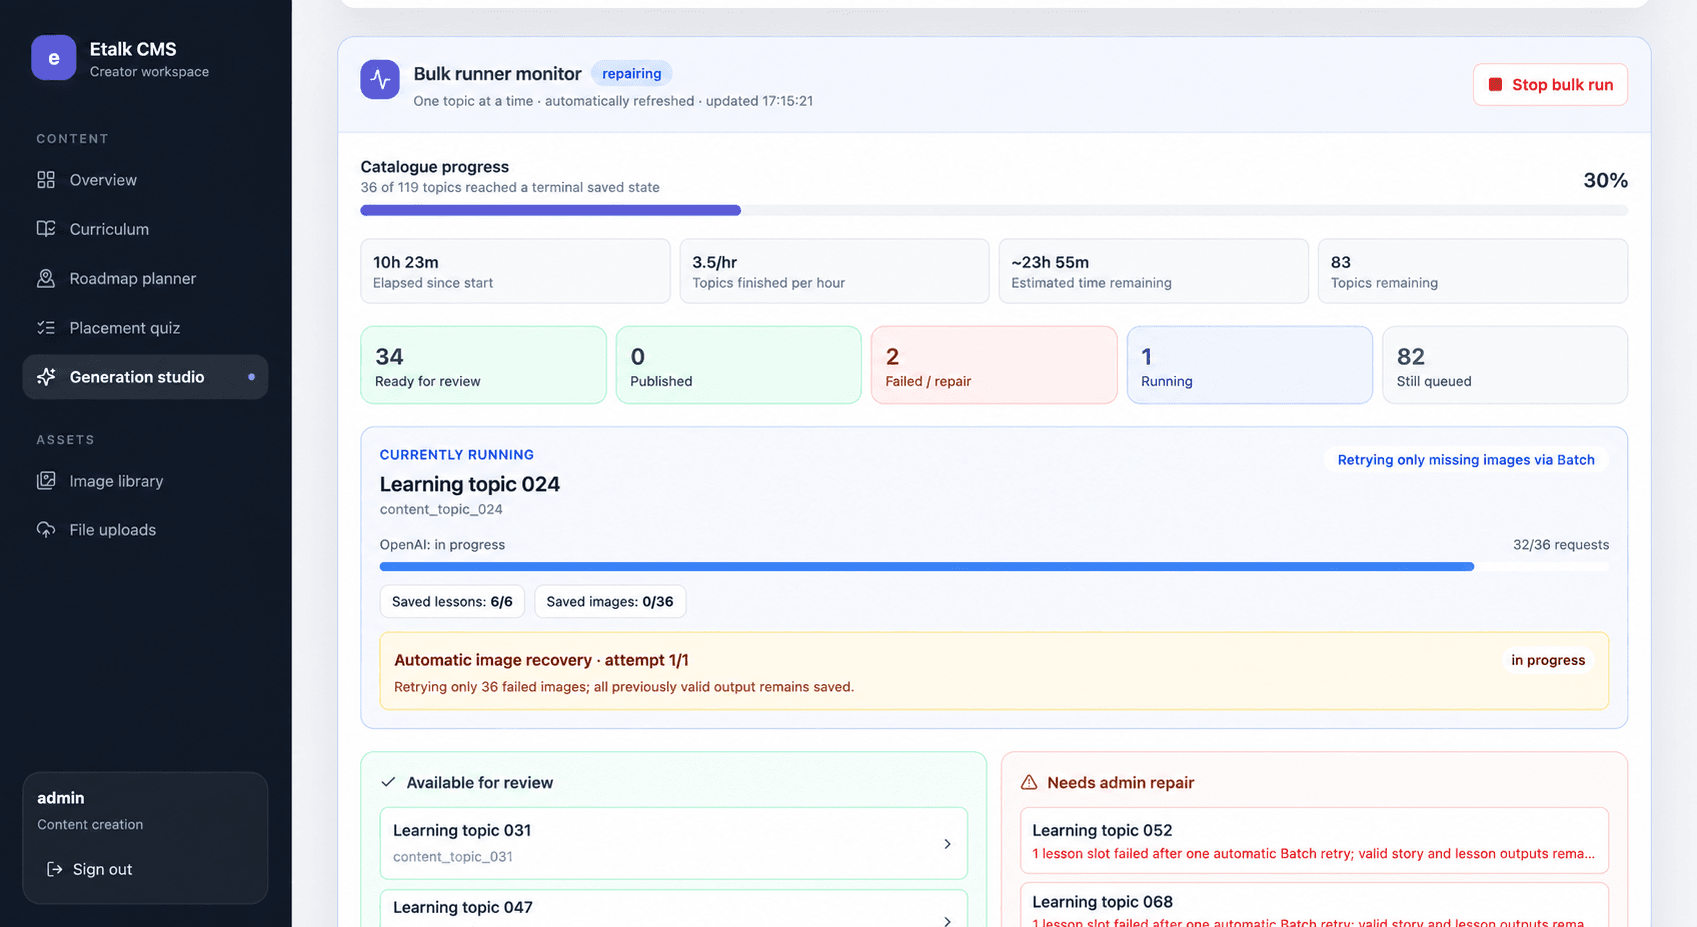The width and height of the screenshot is (1697, 927).
Task: Click the Available for review checkmark icon
Action: point(388,783)
